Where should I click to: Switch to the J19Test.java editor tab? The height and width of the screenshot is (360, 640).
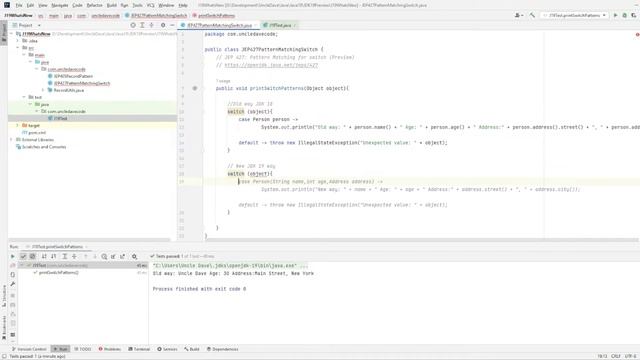[280, 25]
